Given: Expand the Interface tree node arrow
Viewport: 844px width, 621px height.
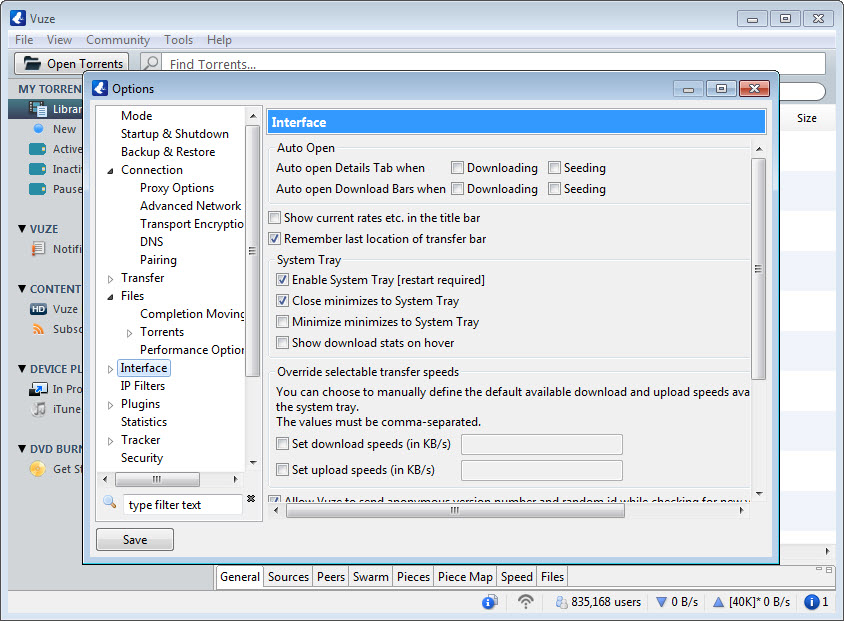Looking at the screenshot, I should tap(110, 369).
